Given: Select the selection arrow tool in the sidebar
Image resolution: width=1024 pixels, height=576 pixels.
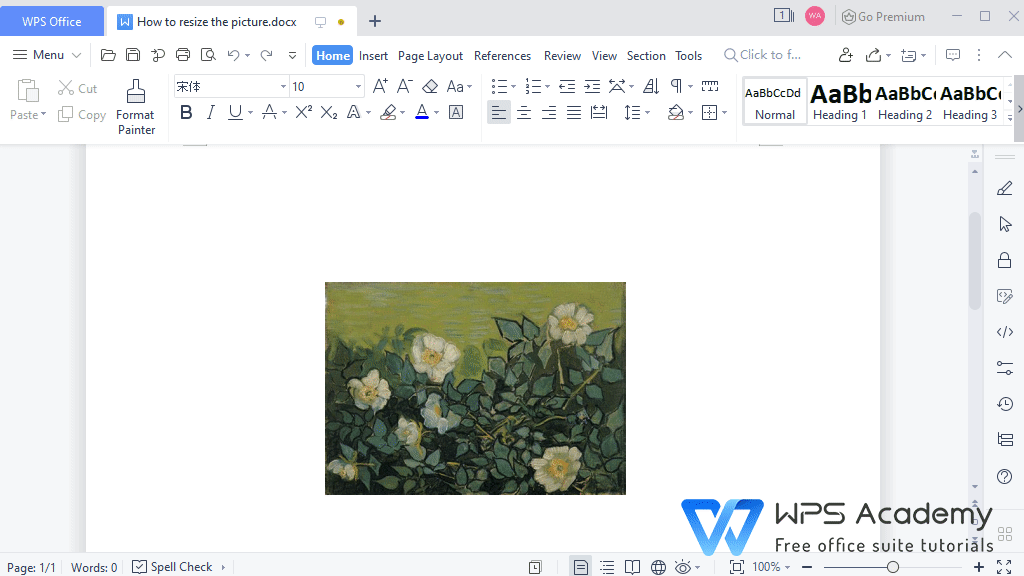Looking at the screenshot, I should tap(1005, 224).
